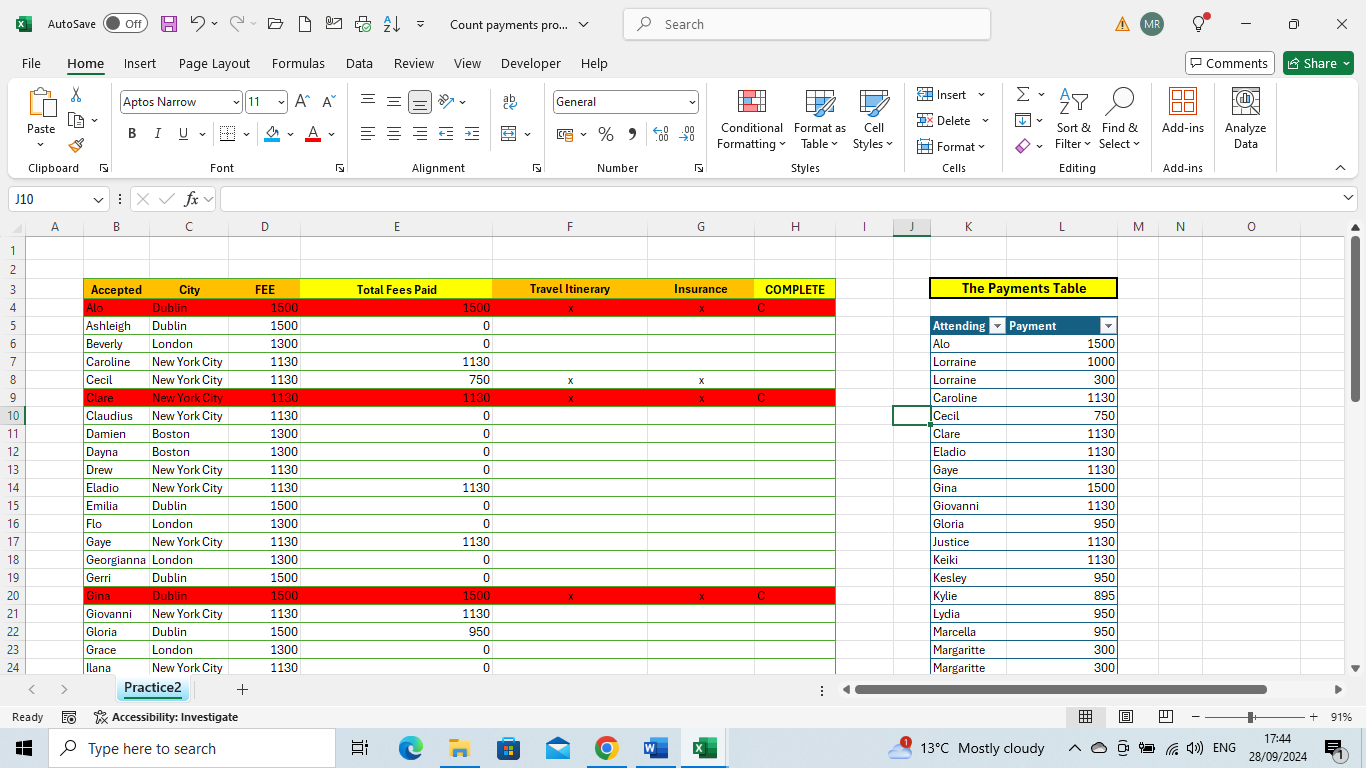This screenshot has width=1366, height=768.
Task: Click the zoom slider handle
Action: (x=1251, y=717)
